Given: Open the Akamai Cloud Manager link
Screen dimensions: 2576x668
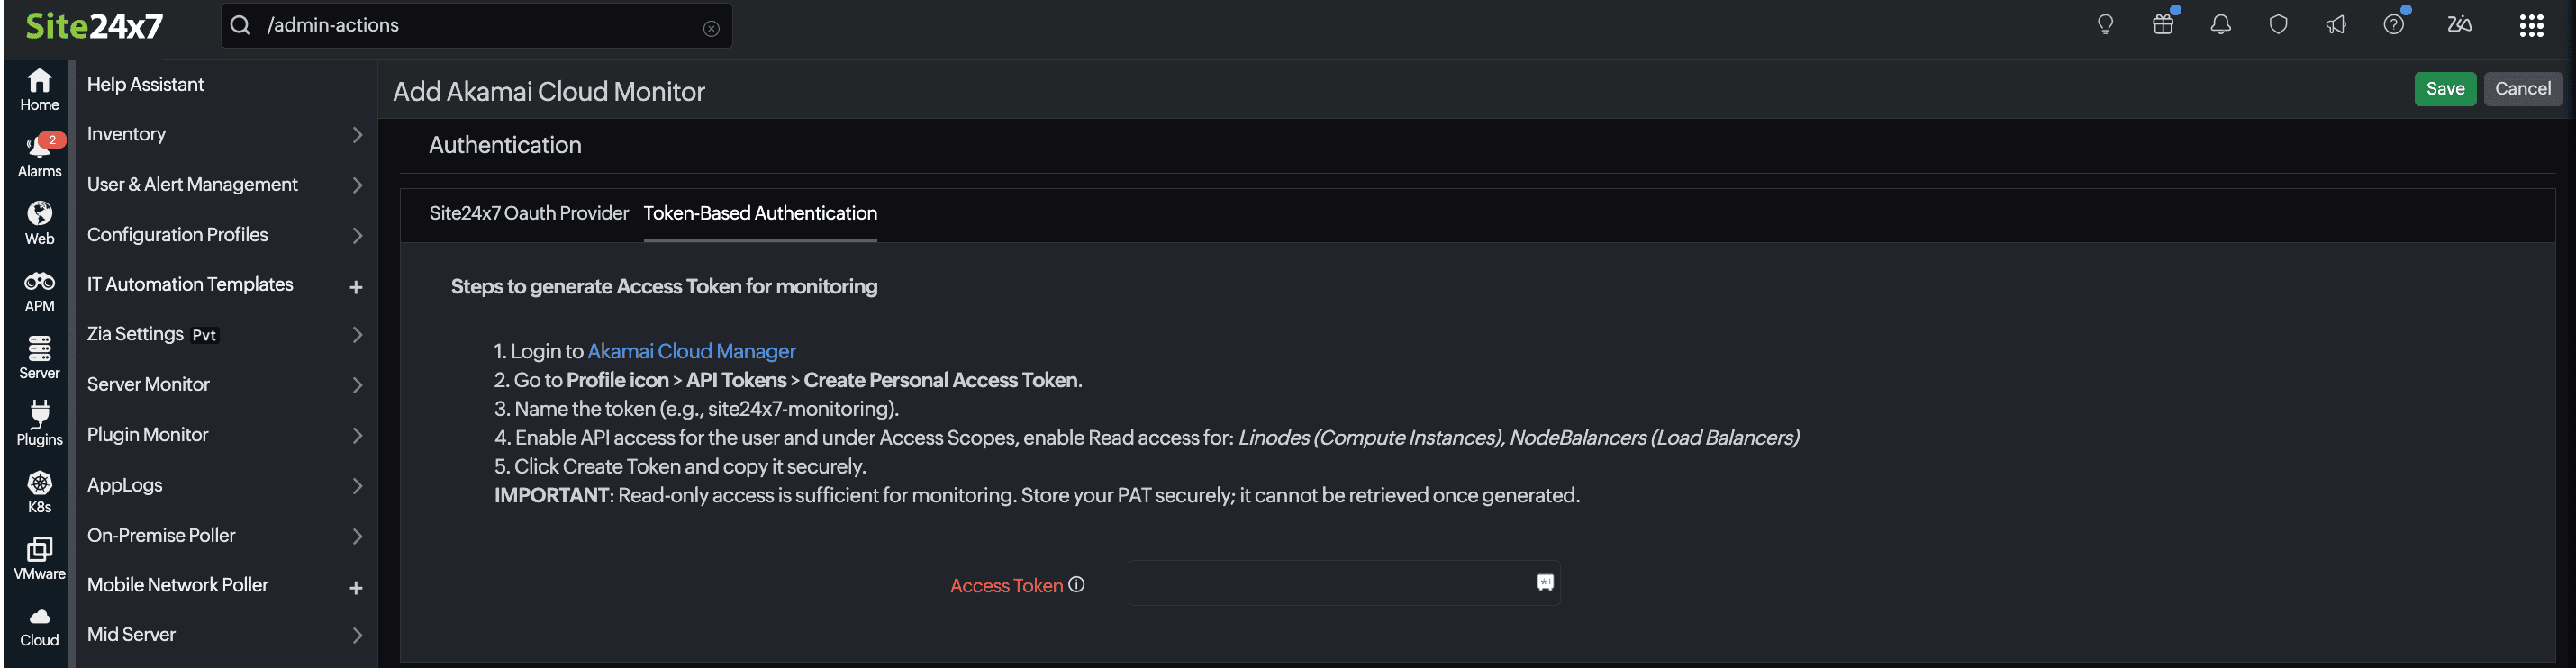Looking at the screenshot, I should click(x=691, y=351).
